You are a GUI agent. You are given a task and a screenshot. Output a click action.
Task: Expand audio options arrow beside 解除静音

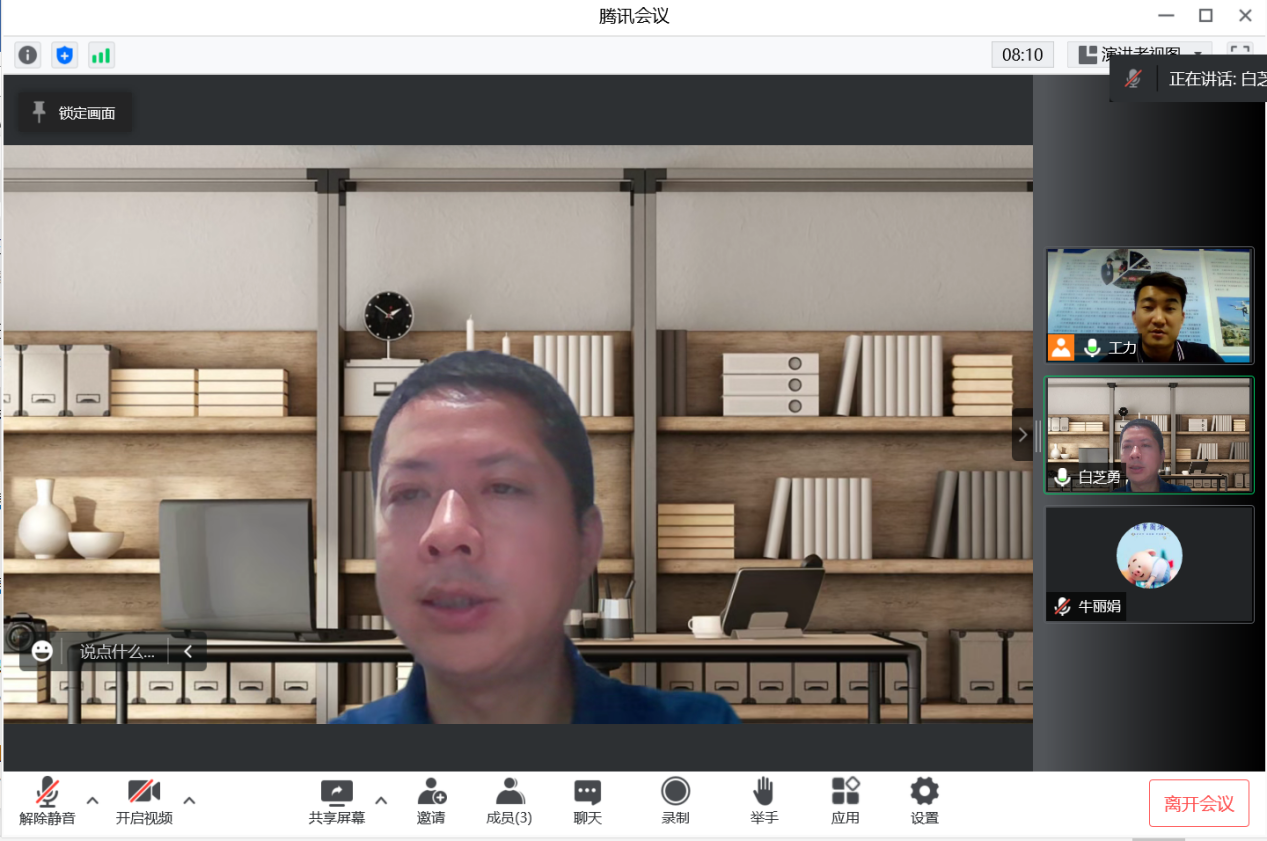[93, 800]
